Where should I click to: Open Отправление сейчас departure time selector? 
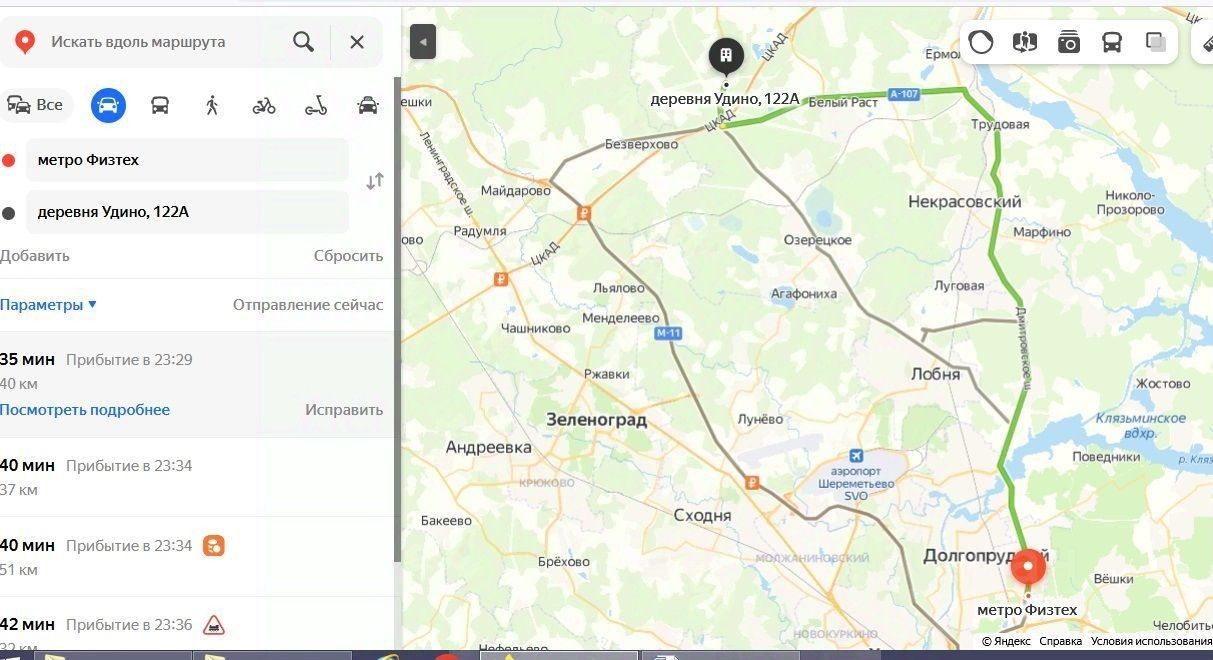(x=308, y=305)
